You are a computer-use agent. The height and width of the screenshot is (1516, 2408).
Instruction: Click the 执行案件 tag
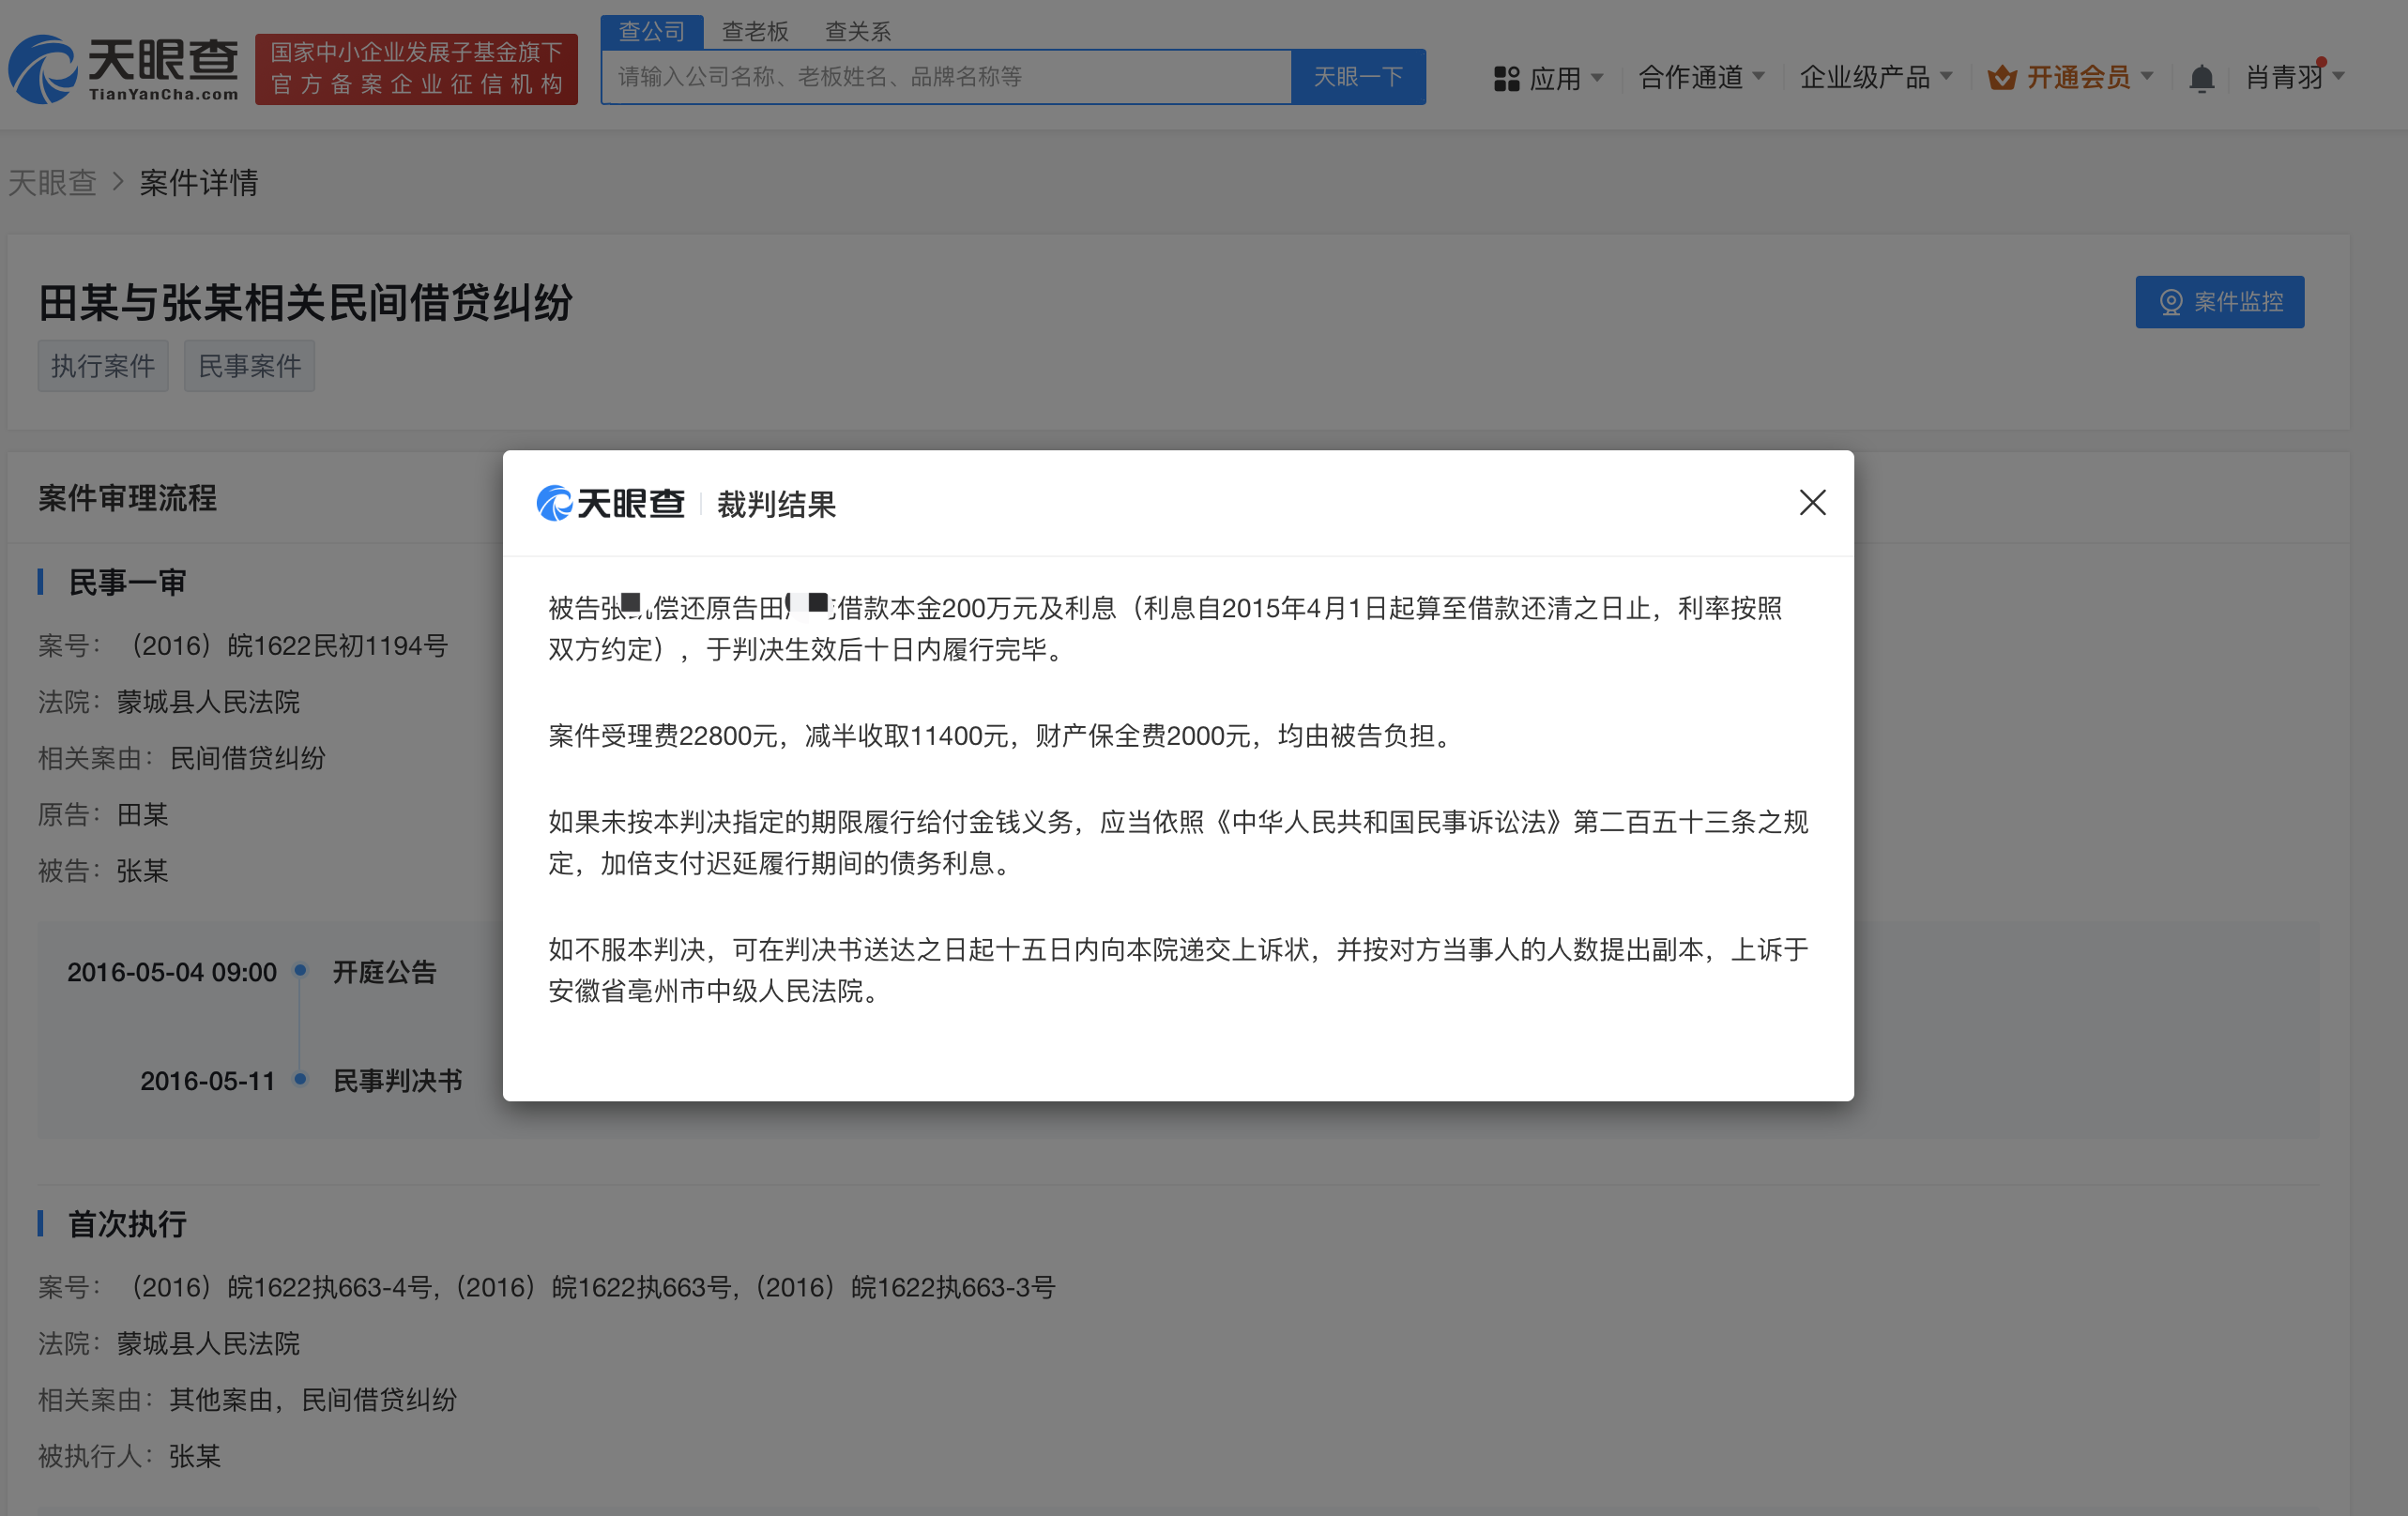click(x=103, y=366)
